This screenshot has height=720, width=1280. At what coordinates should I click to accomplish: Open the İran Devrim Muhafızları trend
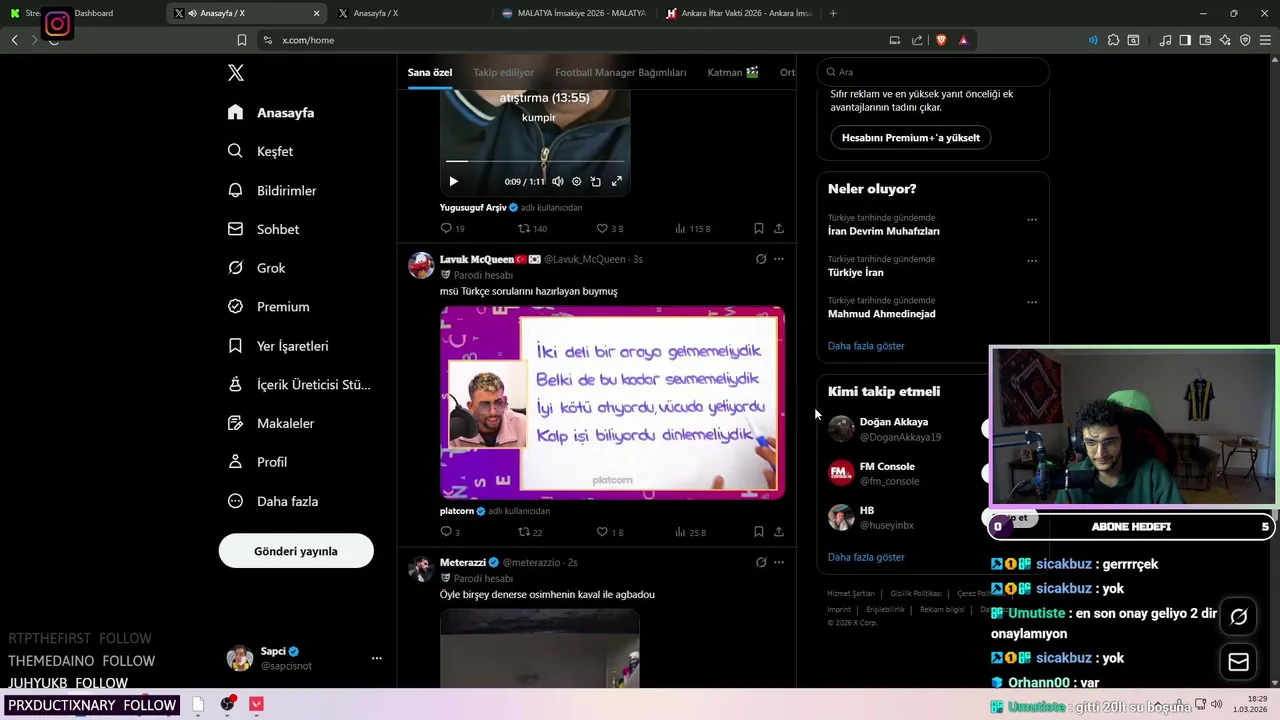(884, 231)
